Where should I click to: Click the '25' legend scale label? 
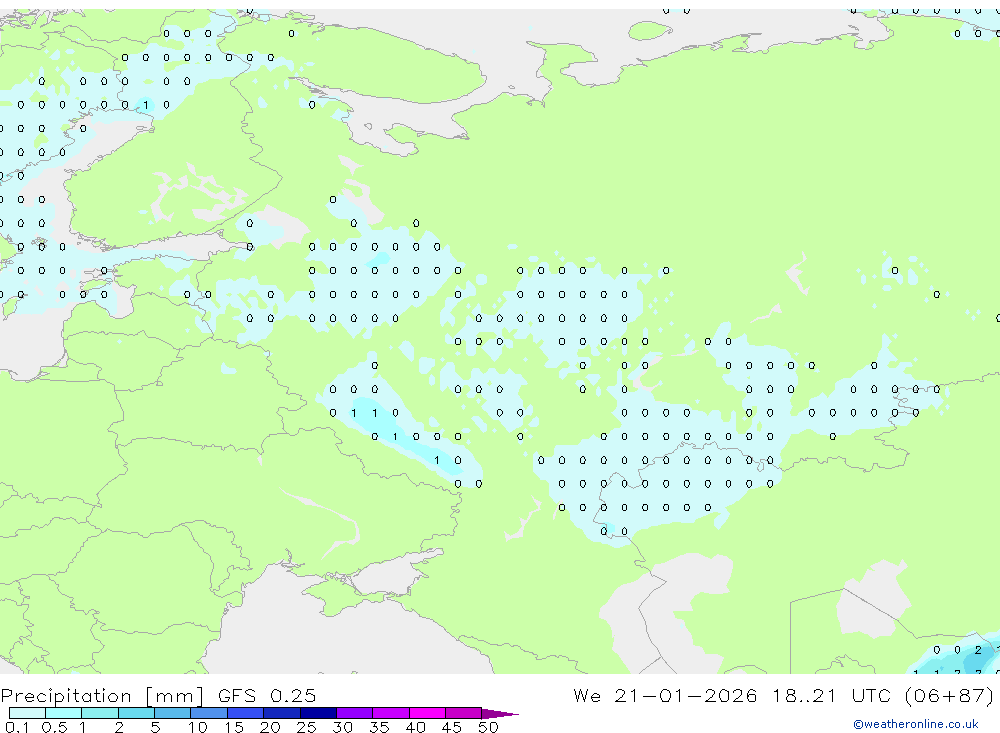pos(306,727)
